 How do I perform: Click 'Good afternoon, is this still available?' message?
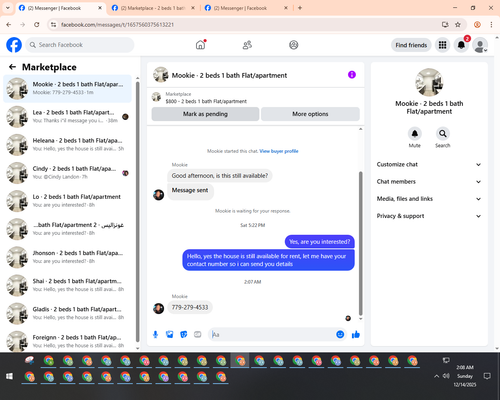click(x=220, y=176)
